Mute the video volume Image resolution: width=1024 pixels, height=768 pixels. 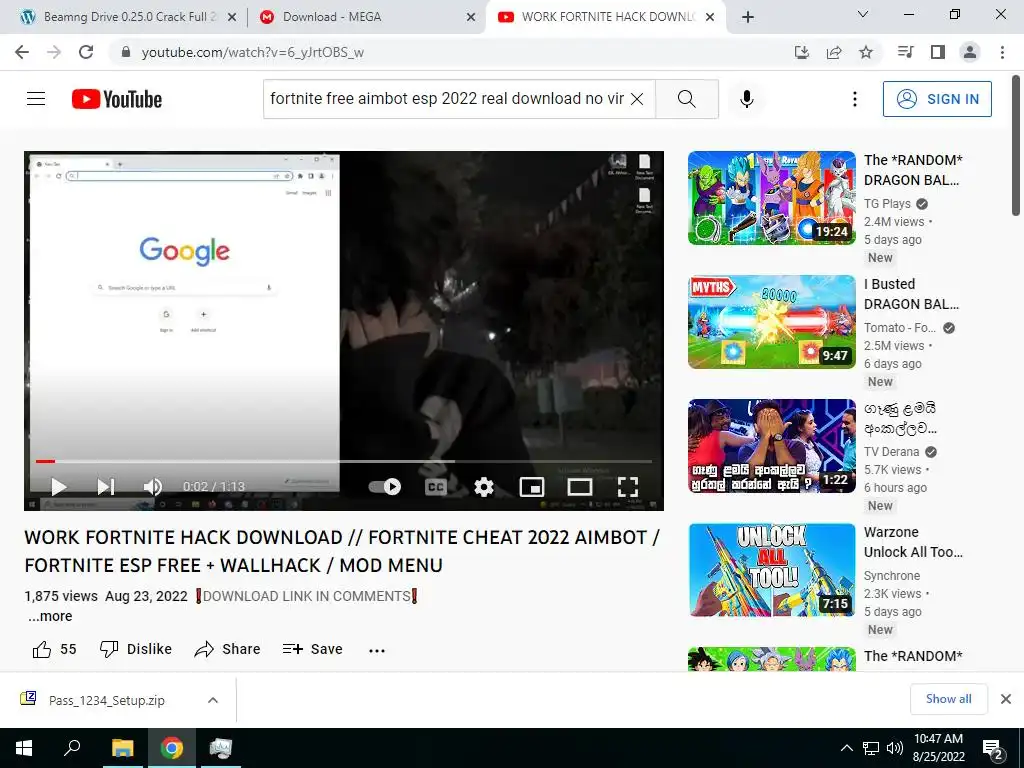tap(152, 487)
